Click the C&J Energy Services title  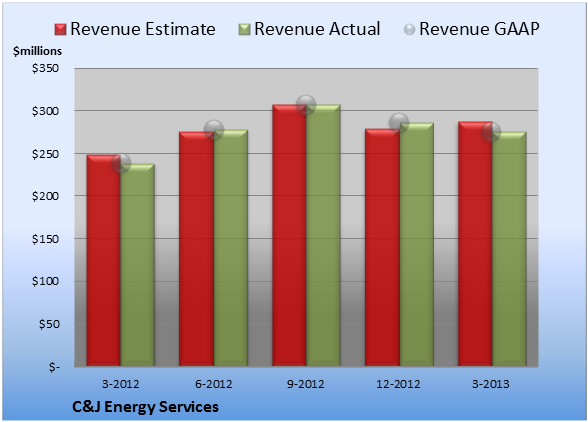click(x=146, y=407)
